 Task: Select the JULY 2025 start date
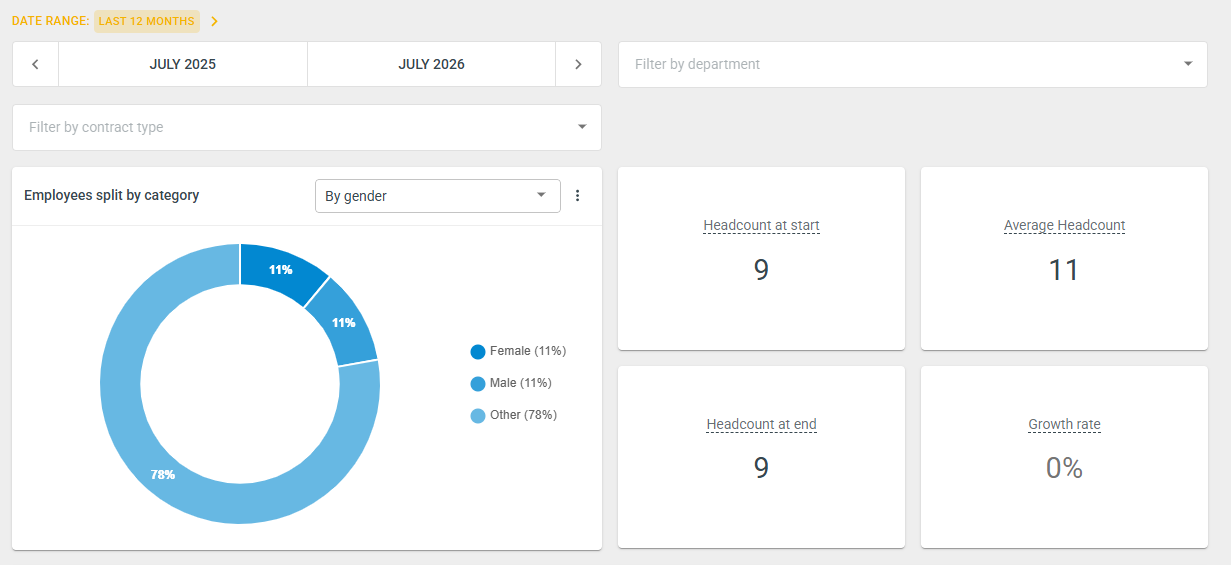[x=183, y=64]
